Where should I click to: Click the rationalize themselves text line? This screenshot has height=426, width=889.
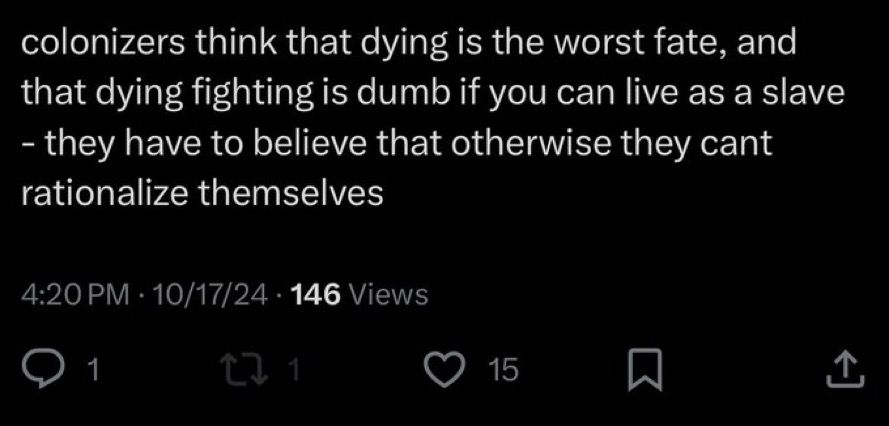coord(202,194)
